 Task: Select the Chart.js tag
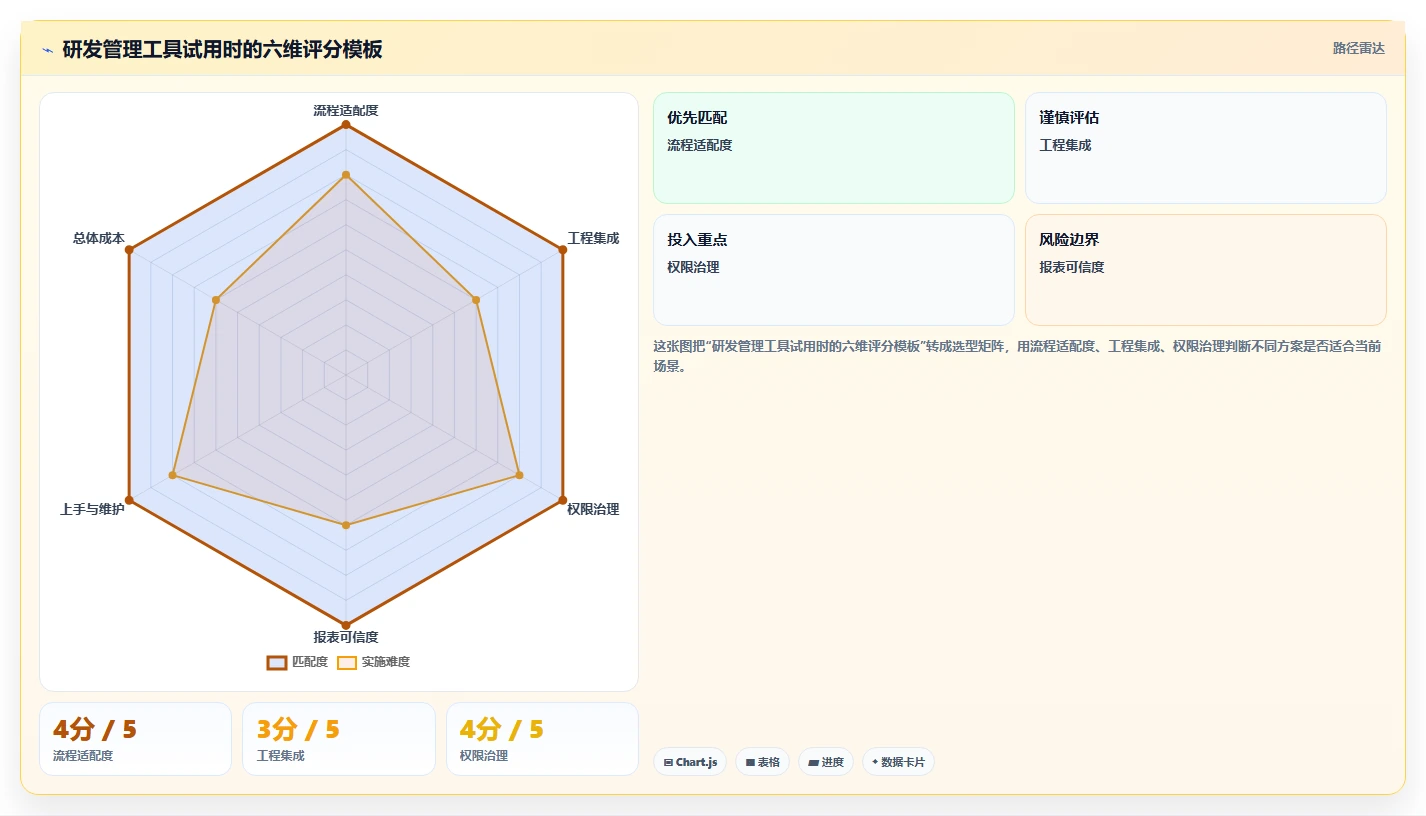tap(690, 762)
